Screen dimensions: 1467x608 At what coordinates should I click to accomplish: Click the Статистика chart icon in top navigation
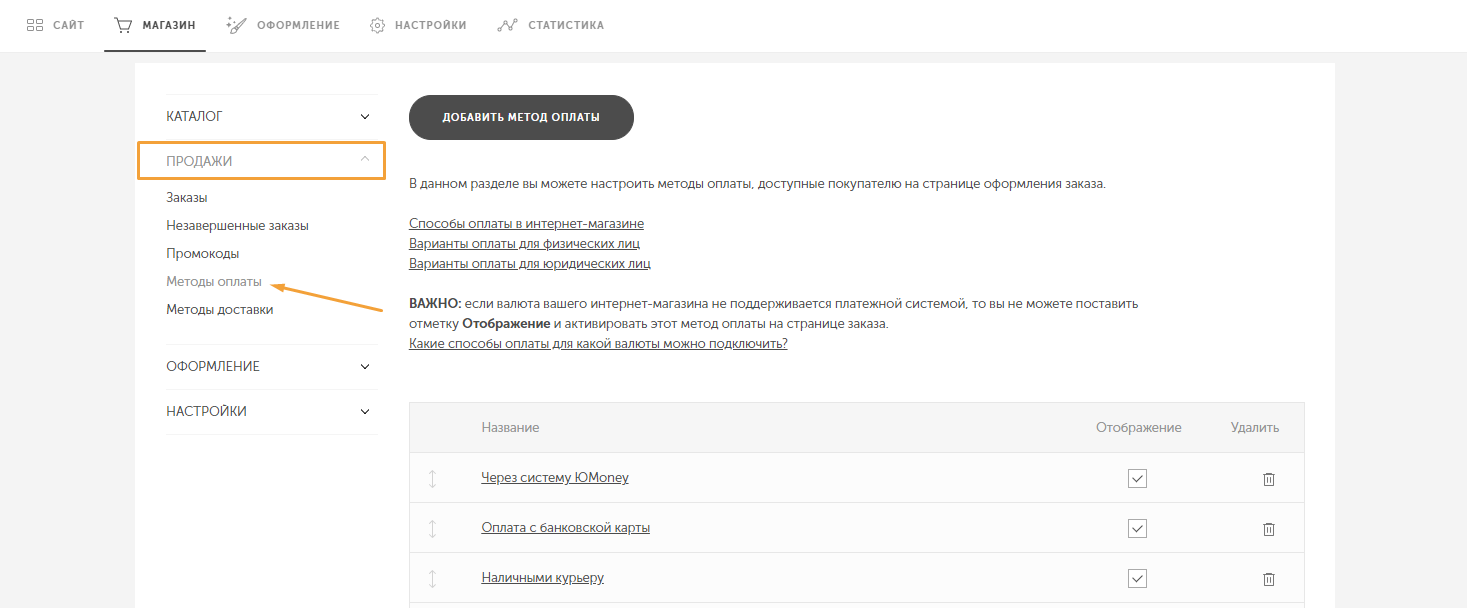pyautogui.click(x=507, y=25)
